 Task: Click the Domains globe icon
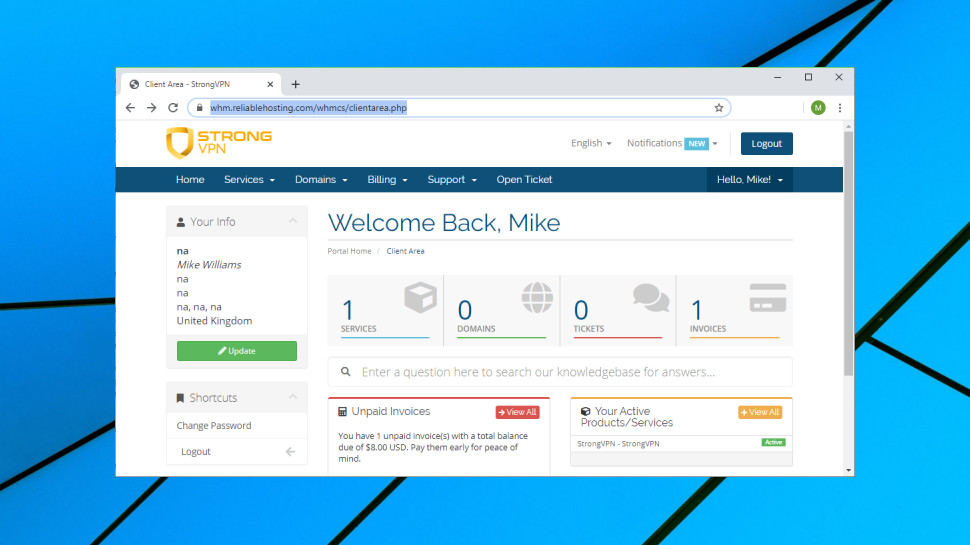537,298
